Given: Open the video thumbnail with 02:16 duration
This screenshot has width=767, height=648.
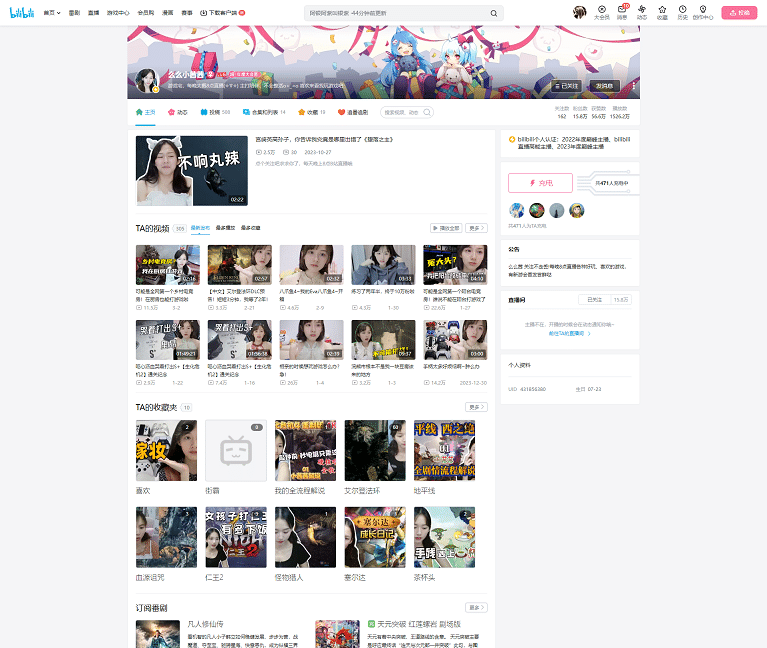Looking at the screenshot, I should [x=168, y=265].
